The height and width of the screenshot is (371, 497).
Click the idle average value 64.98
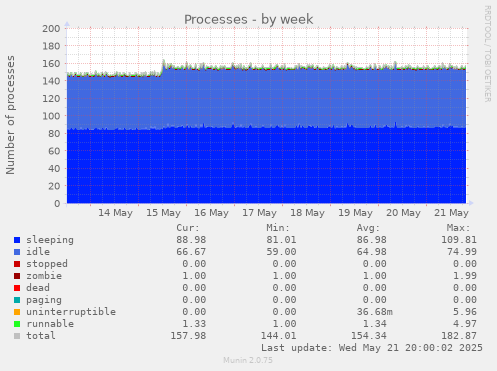pyautogui.click(x=372, y=252)
